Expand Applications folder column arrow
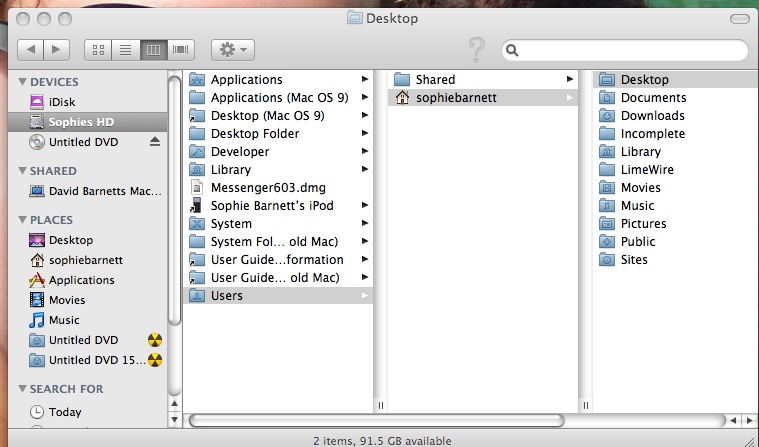759x447 pixels. point(364,79)
